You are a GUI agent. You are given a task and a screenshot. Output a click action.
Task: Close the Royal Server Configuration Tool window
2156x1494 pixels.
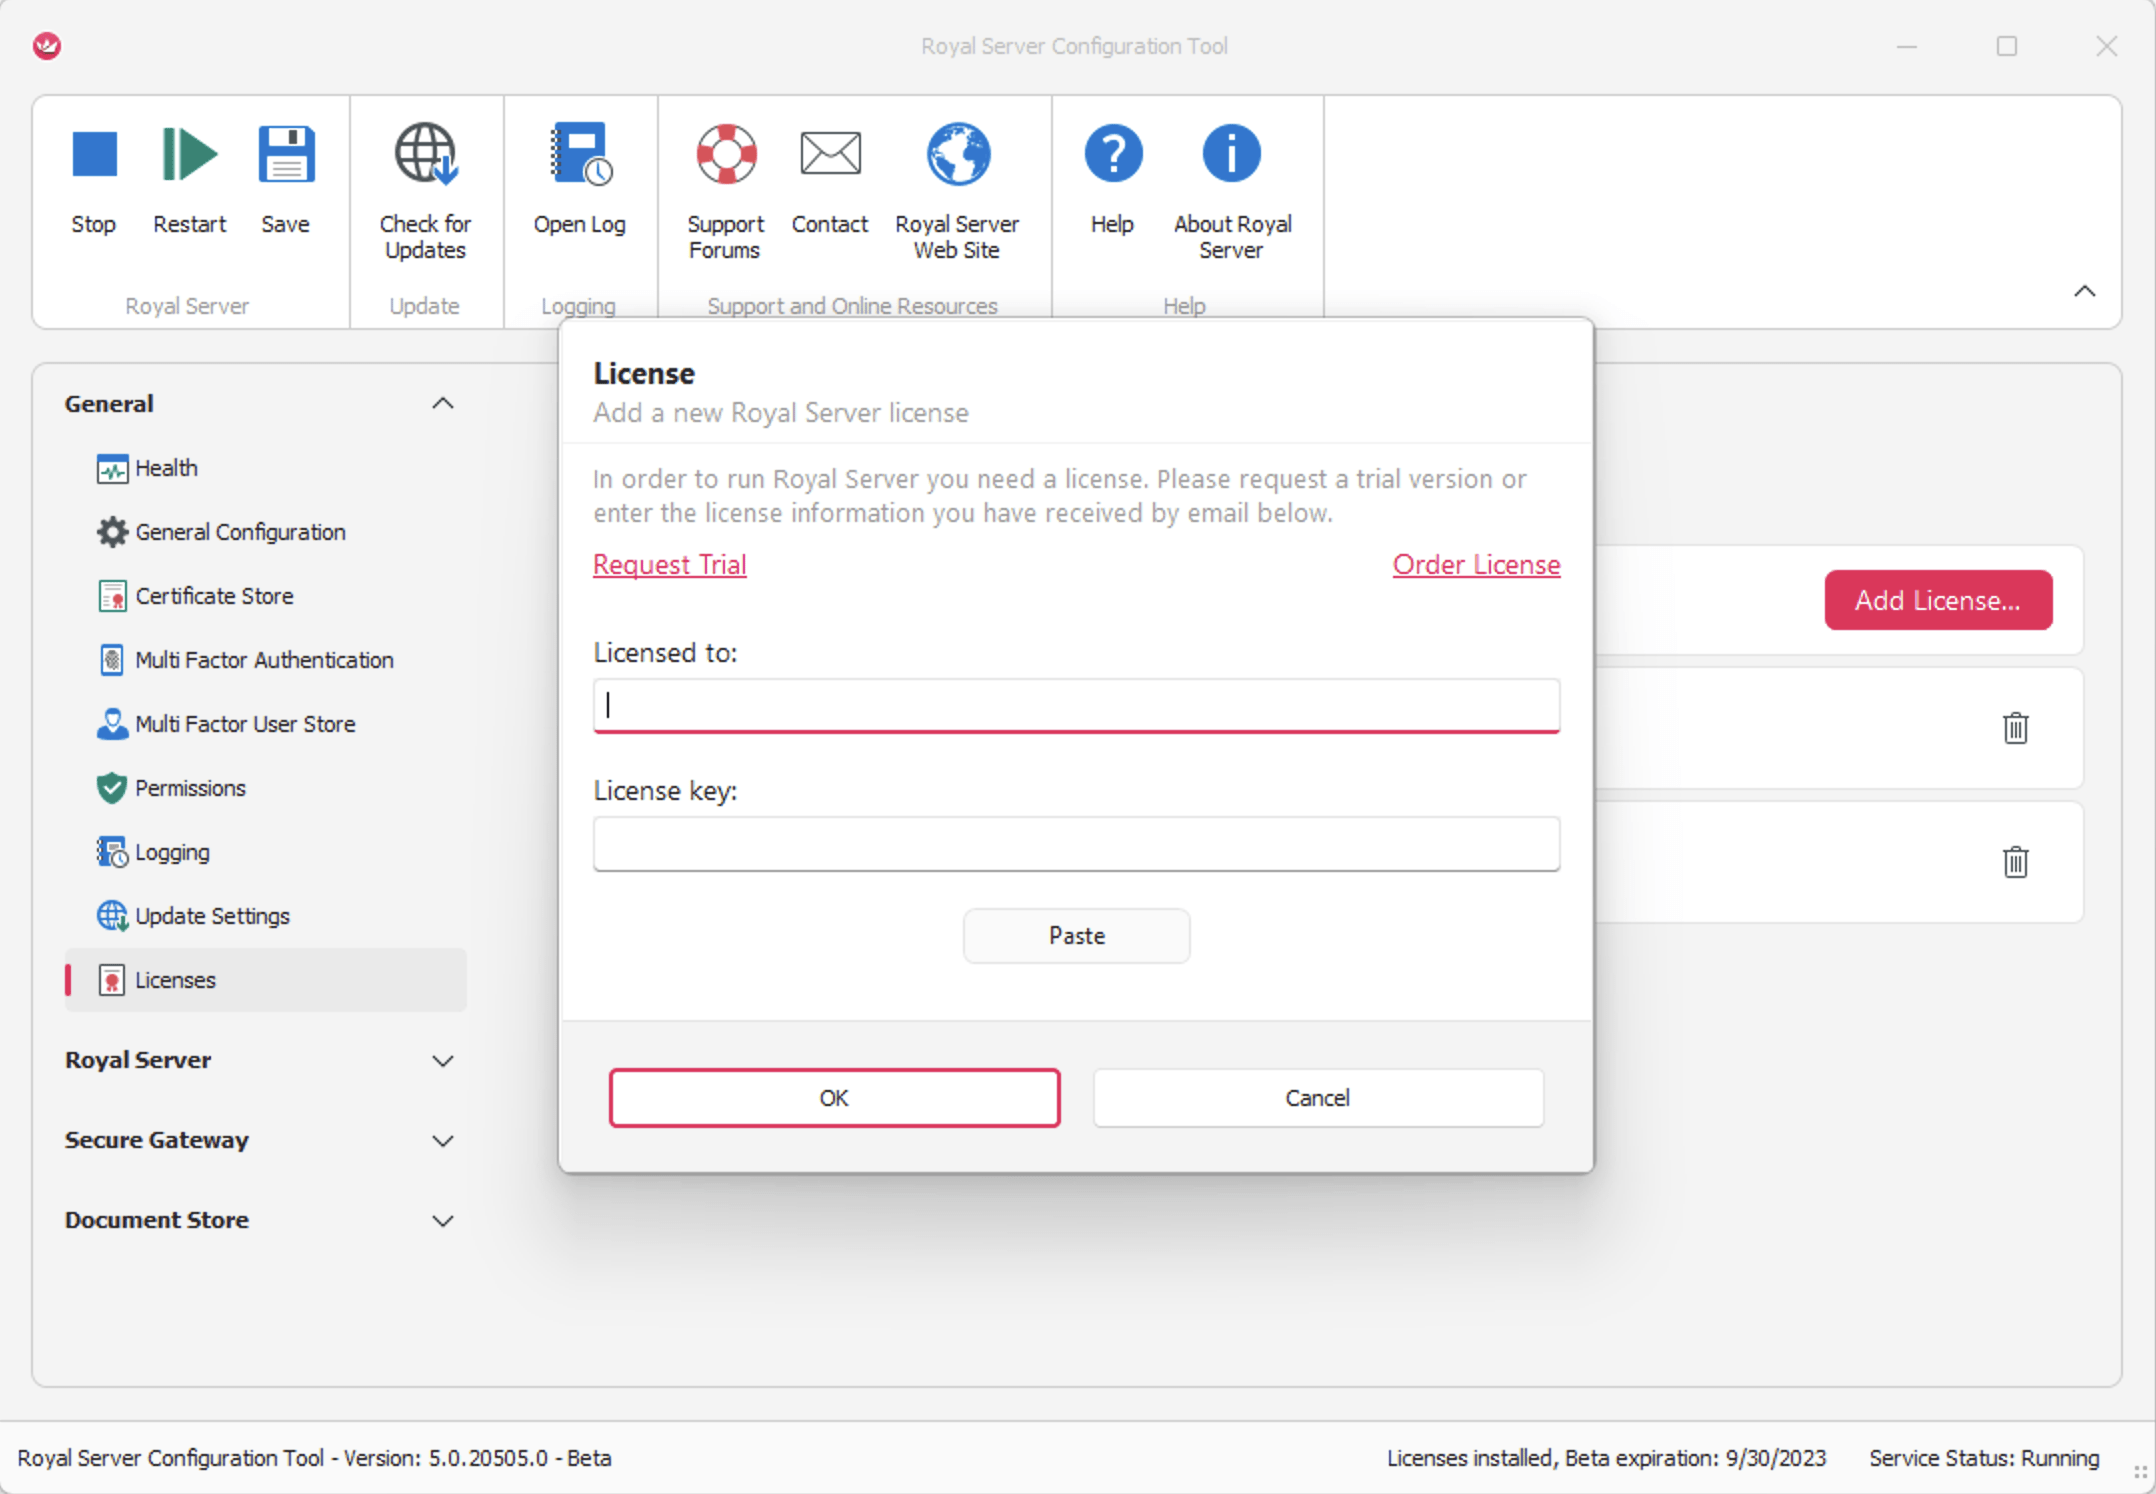coord(2107,46)
